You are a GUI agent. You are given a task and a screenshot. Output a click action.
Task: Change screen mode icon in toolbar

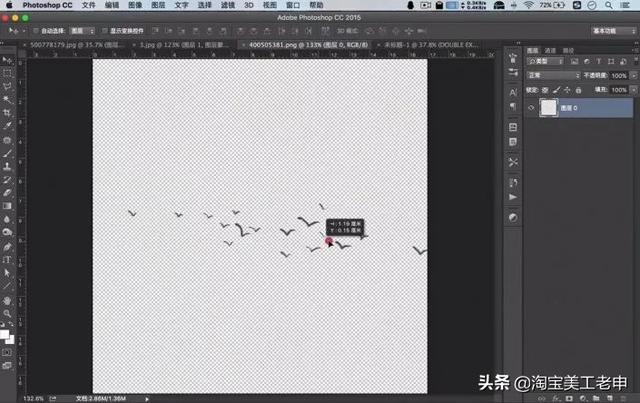pyautogui.click(x=7, y=365)
